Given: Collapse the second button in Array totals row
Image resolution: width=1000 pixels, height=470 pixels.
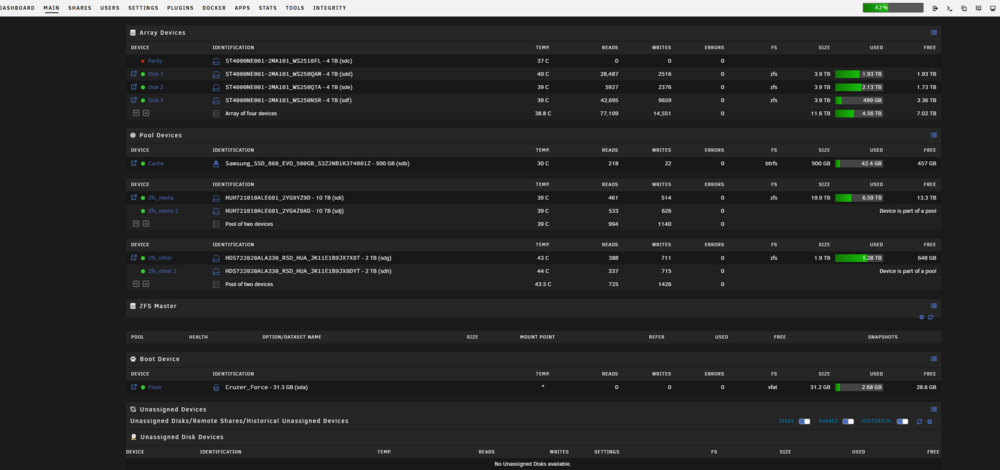Looking at the screenshot, I should click(146, 113).
